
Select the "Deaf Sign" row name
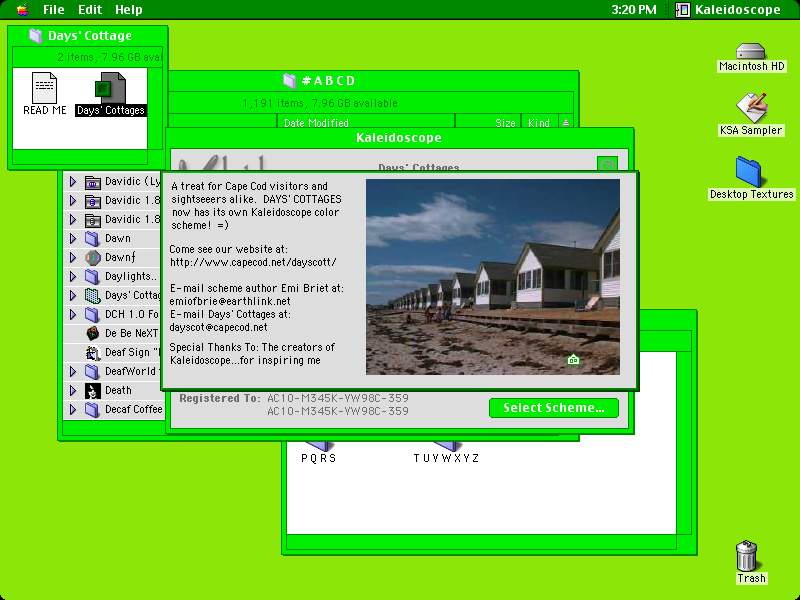point(133,353)
